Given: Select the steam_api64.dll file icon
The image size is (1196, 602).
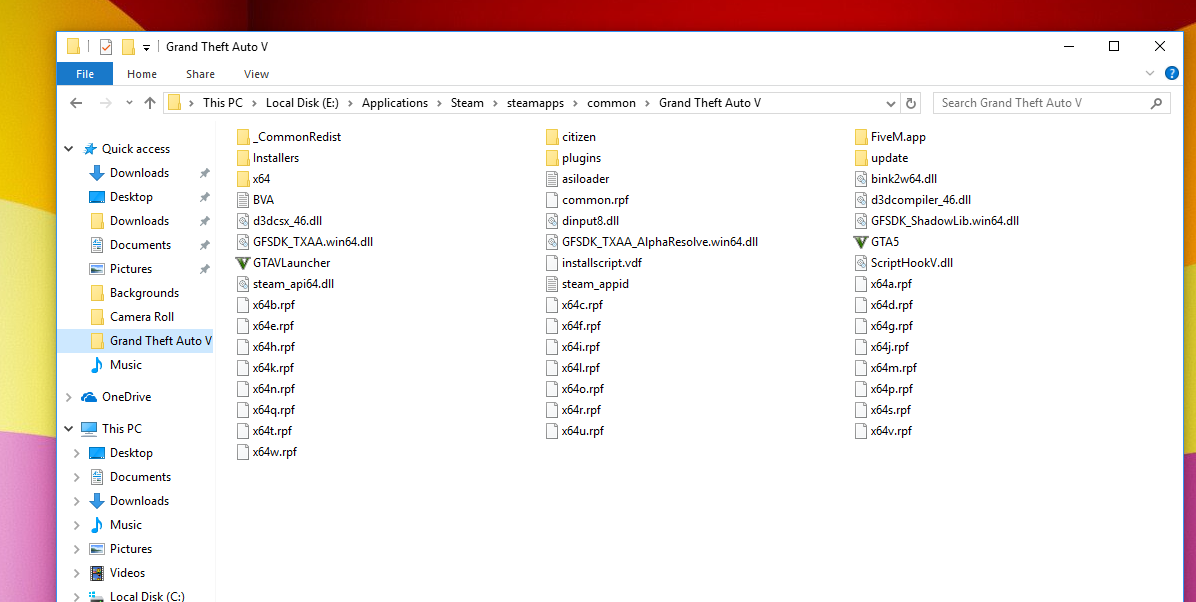Looking at the screenshot, I should pos(243,284).
